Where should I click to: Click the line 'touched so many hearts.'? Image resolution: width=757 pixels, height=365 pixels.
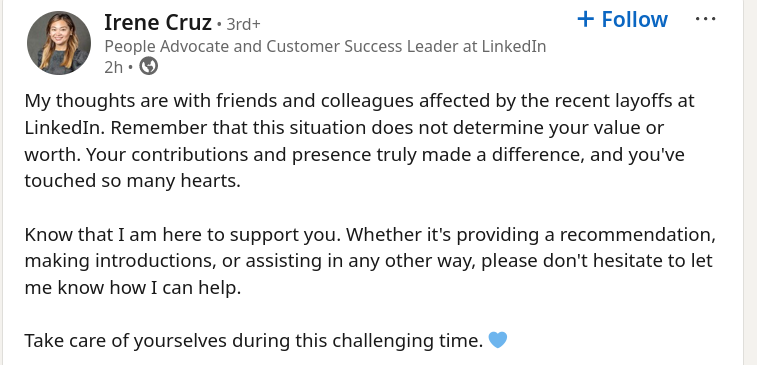pyautogui.click(x=132, y=181)
